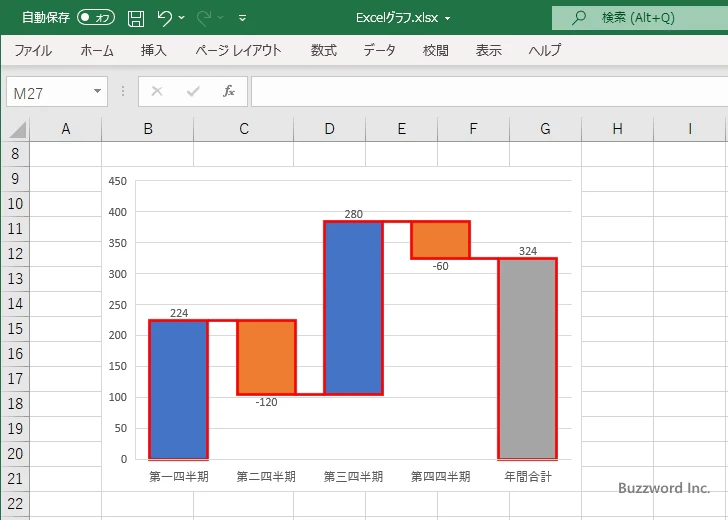The height and width of the screenshot is (520, 728).
Task: Select row 15 header
Action: [x=15, y=329]
